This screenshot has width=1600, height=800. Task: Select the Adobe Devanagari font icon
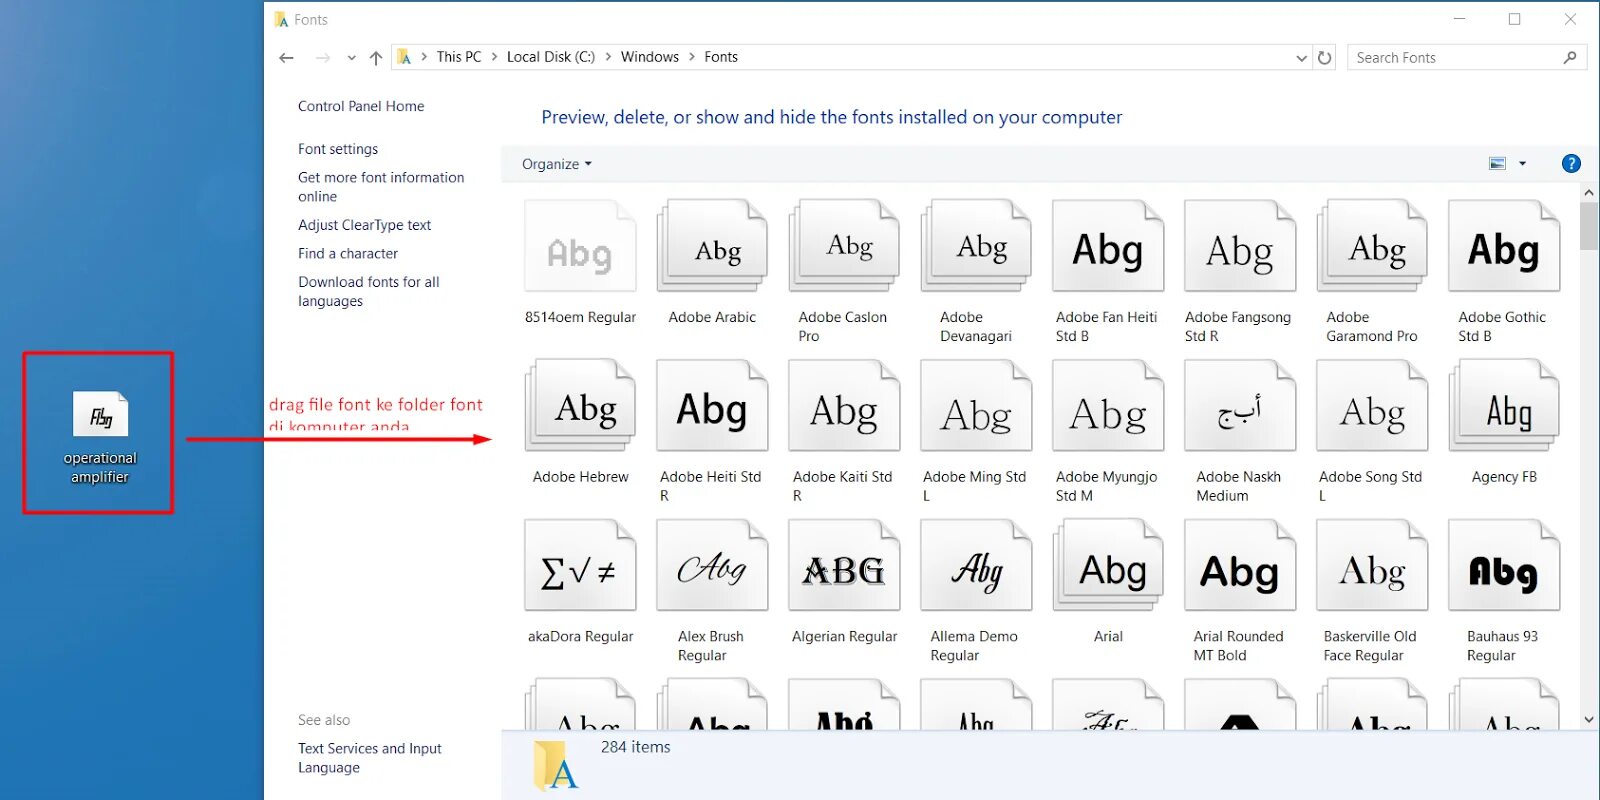tap(976, 246)
